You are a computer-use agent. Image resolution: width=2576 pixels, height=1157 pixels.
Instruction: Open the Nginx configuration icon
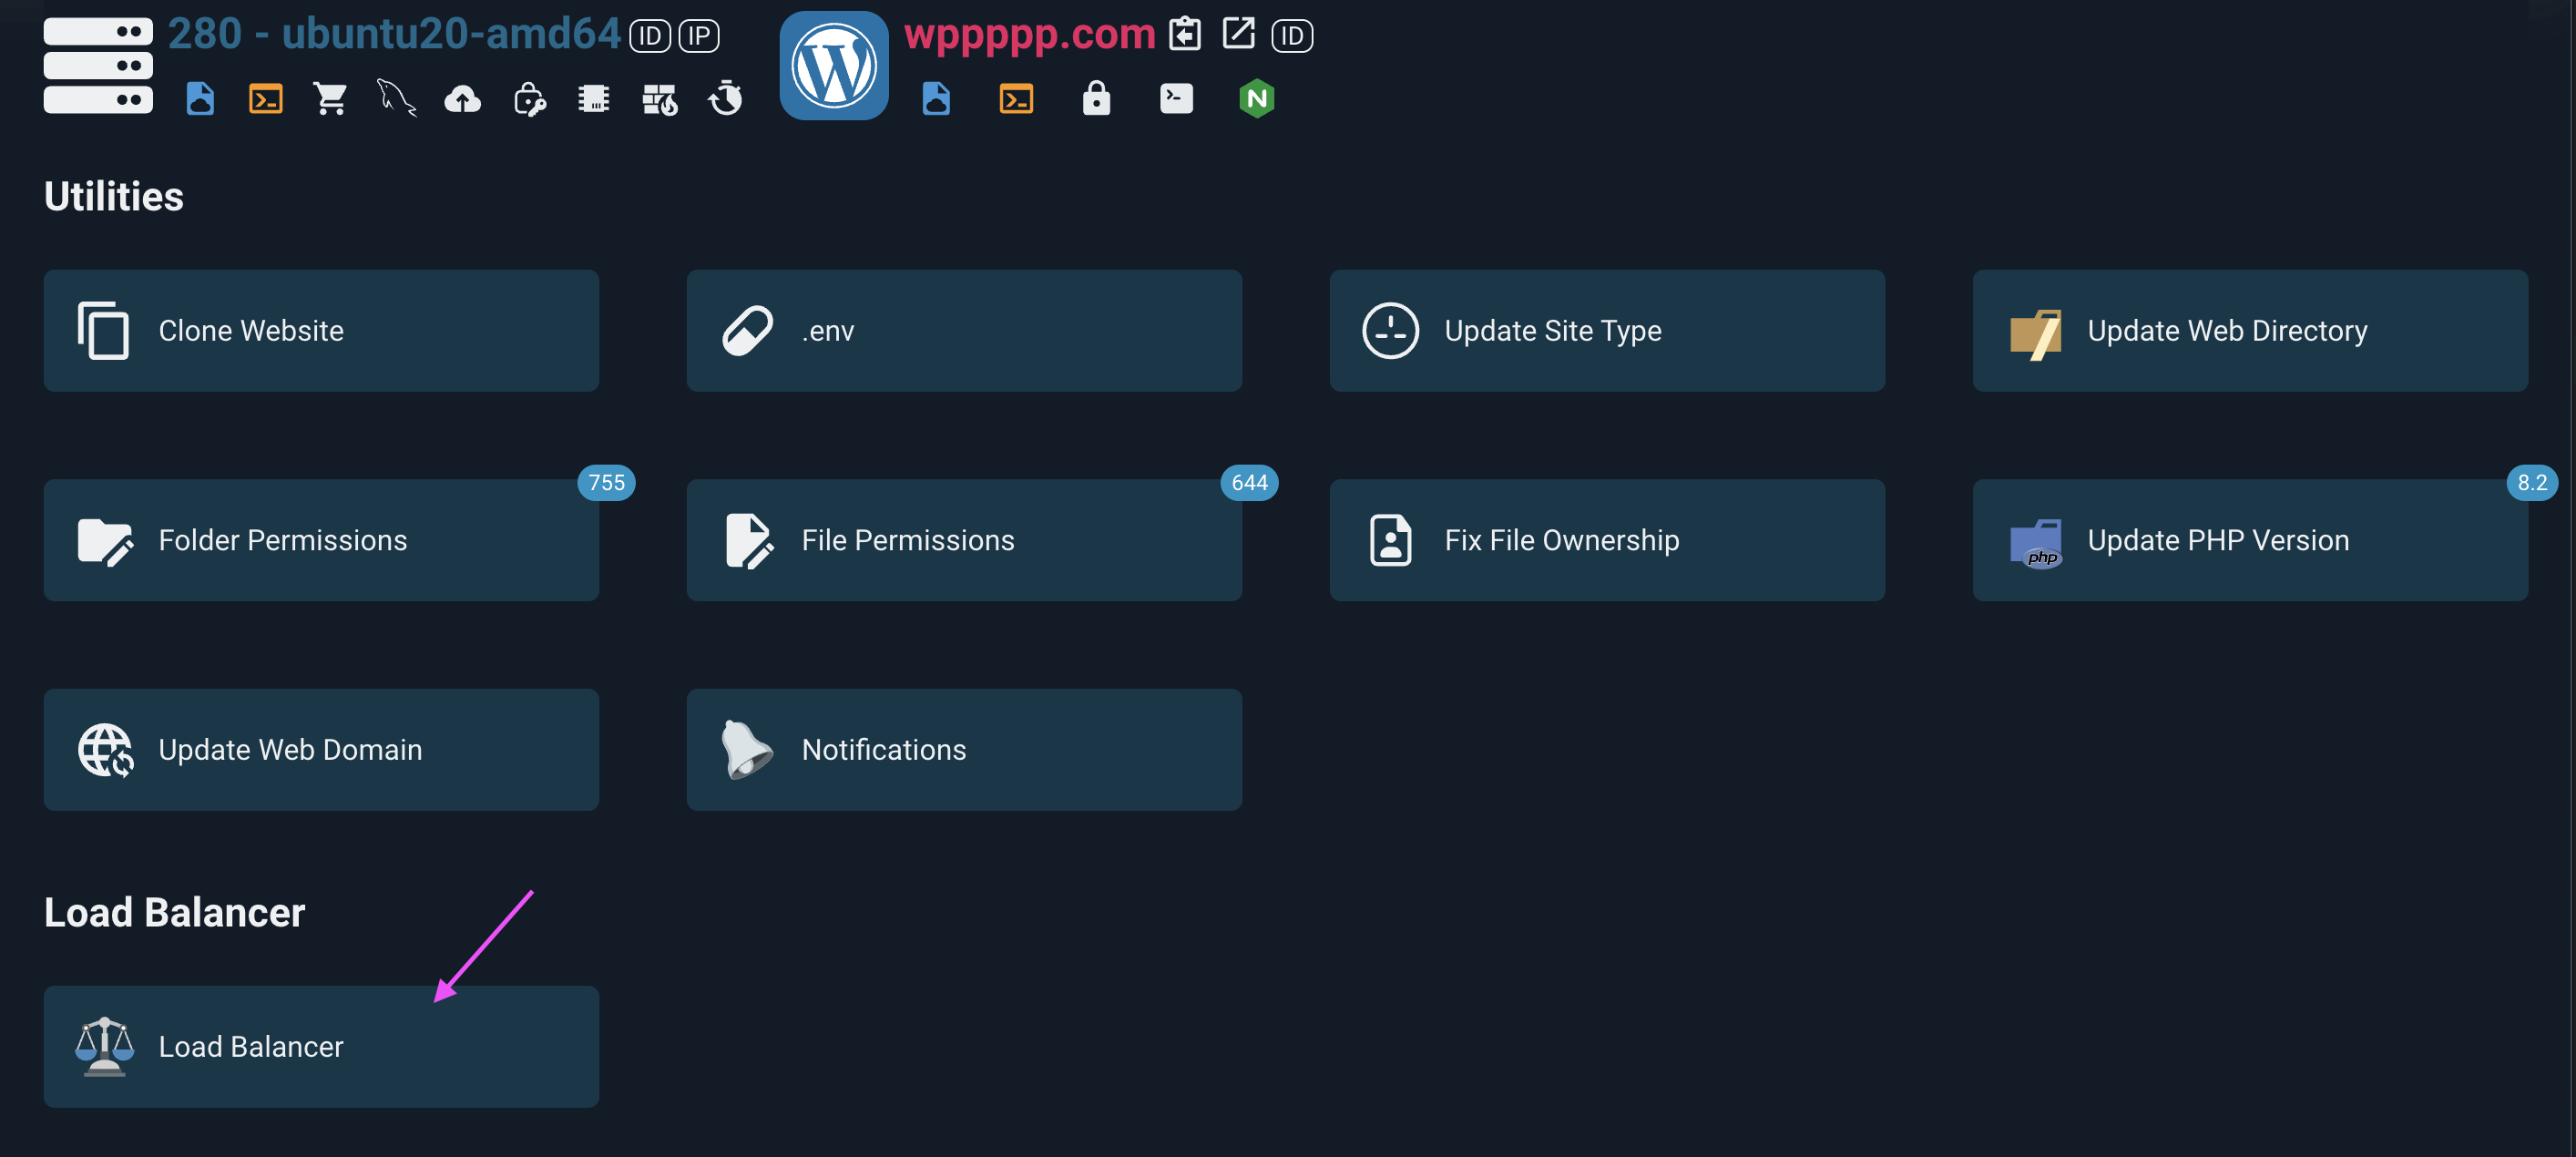point(1257,98)
